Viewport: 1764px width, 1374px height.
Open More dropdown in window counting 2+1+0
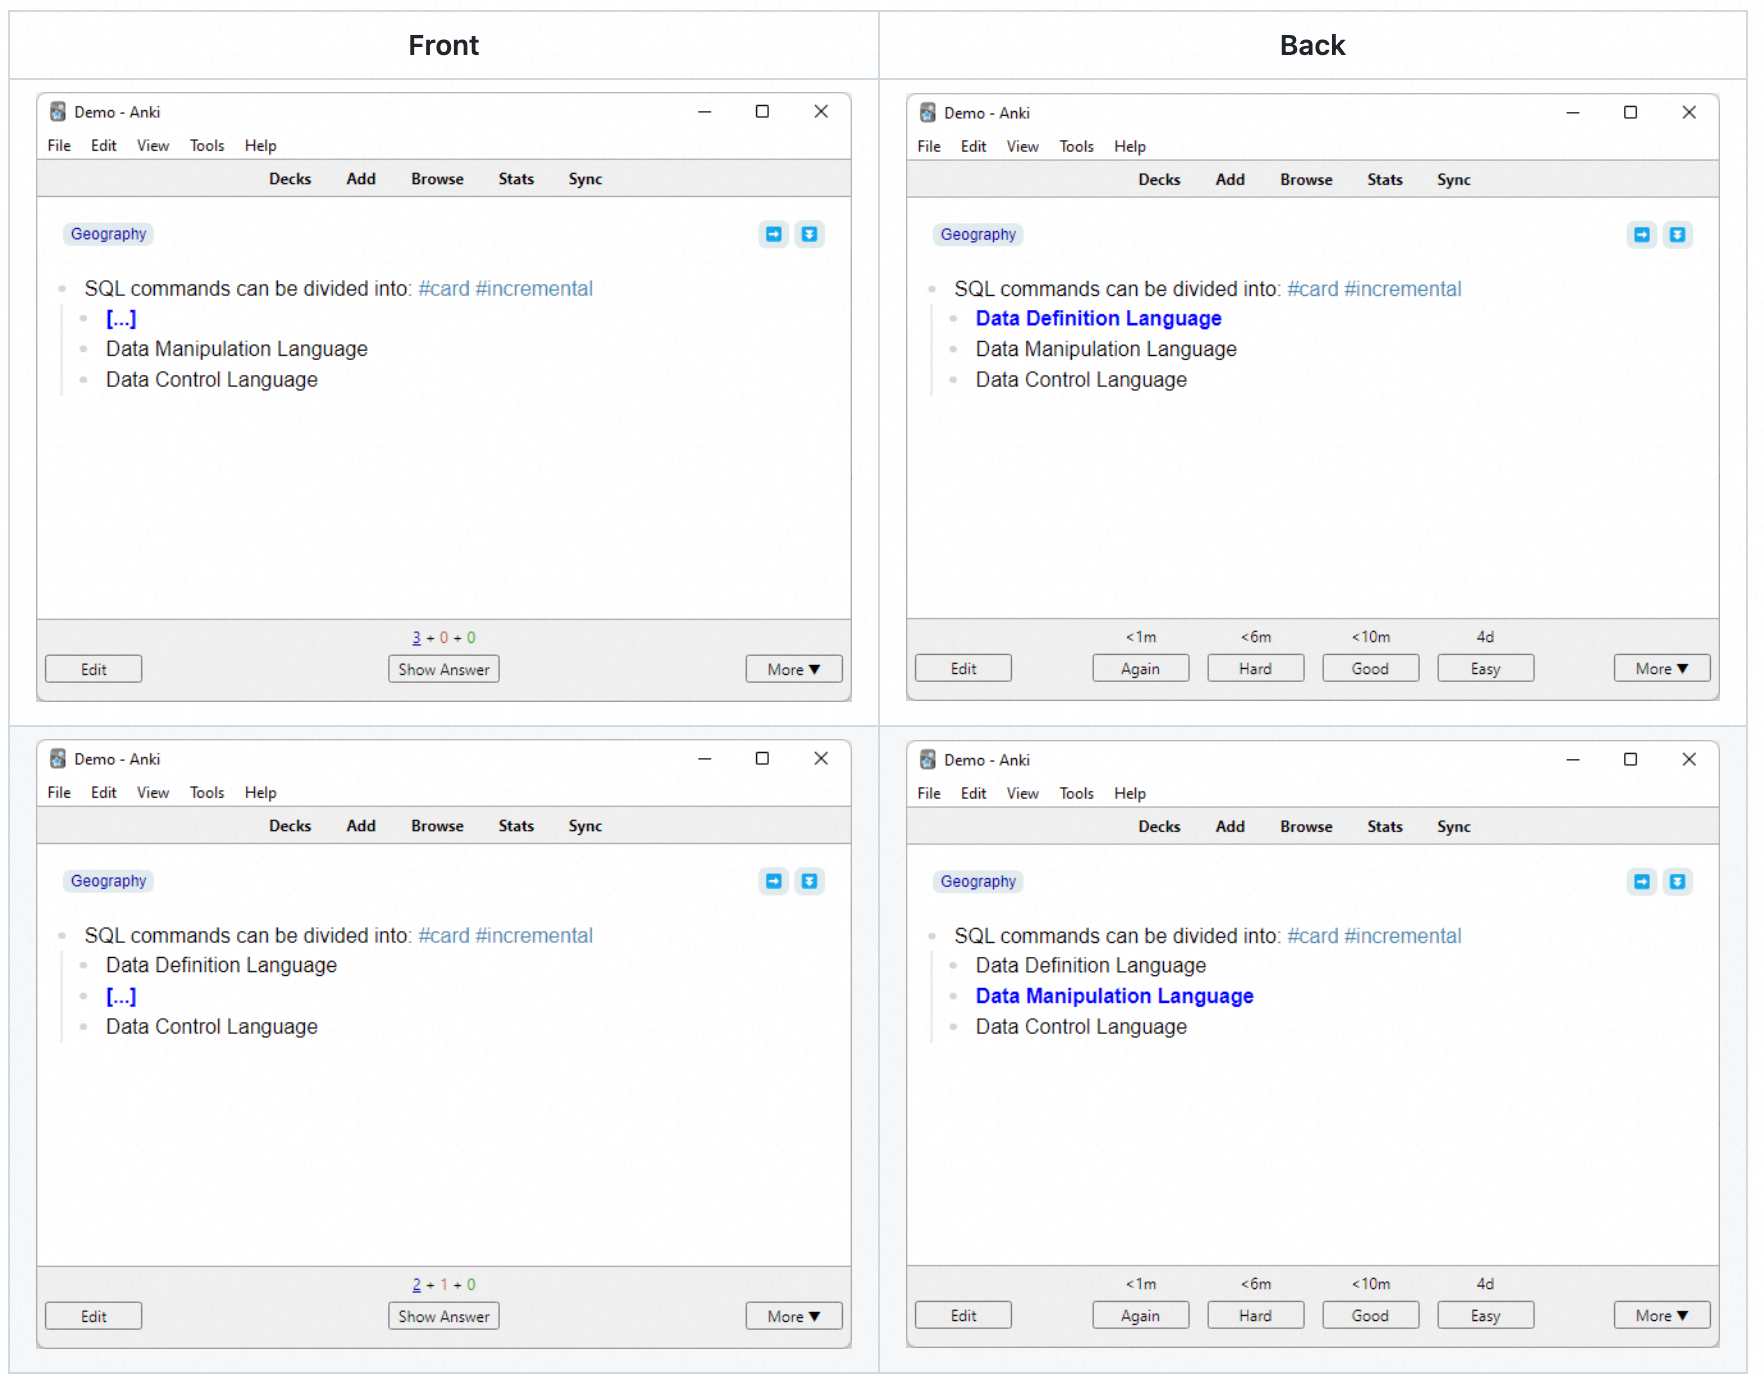click(x=793, y=1316)
